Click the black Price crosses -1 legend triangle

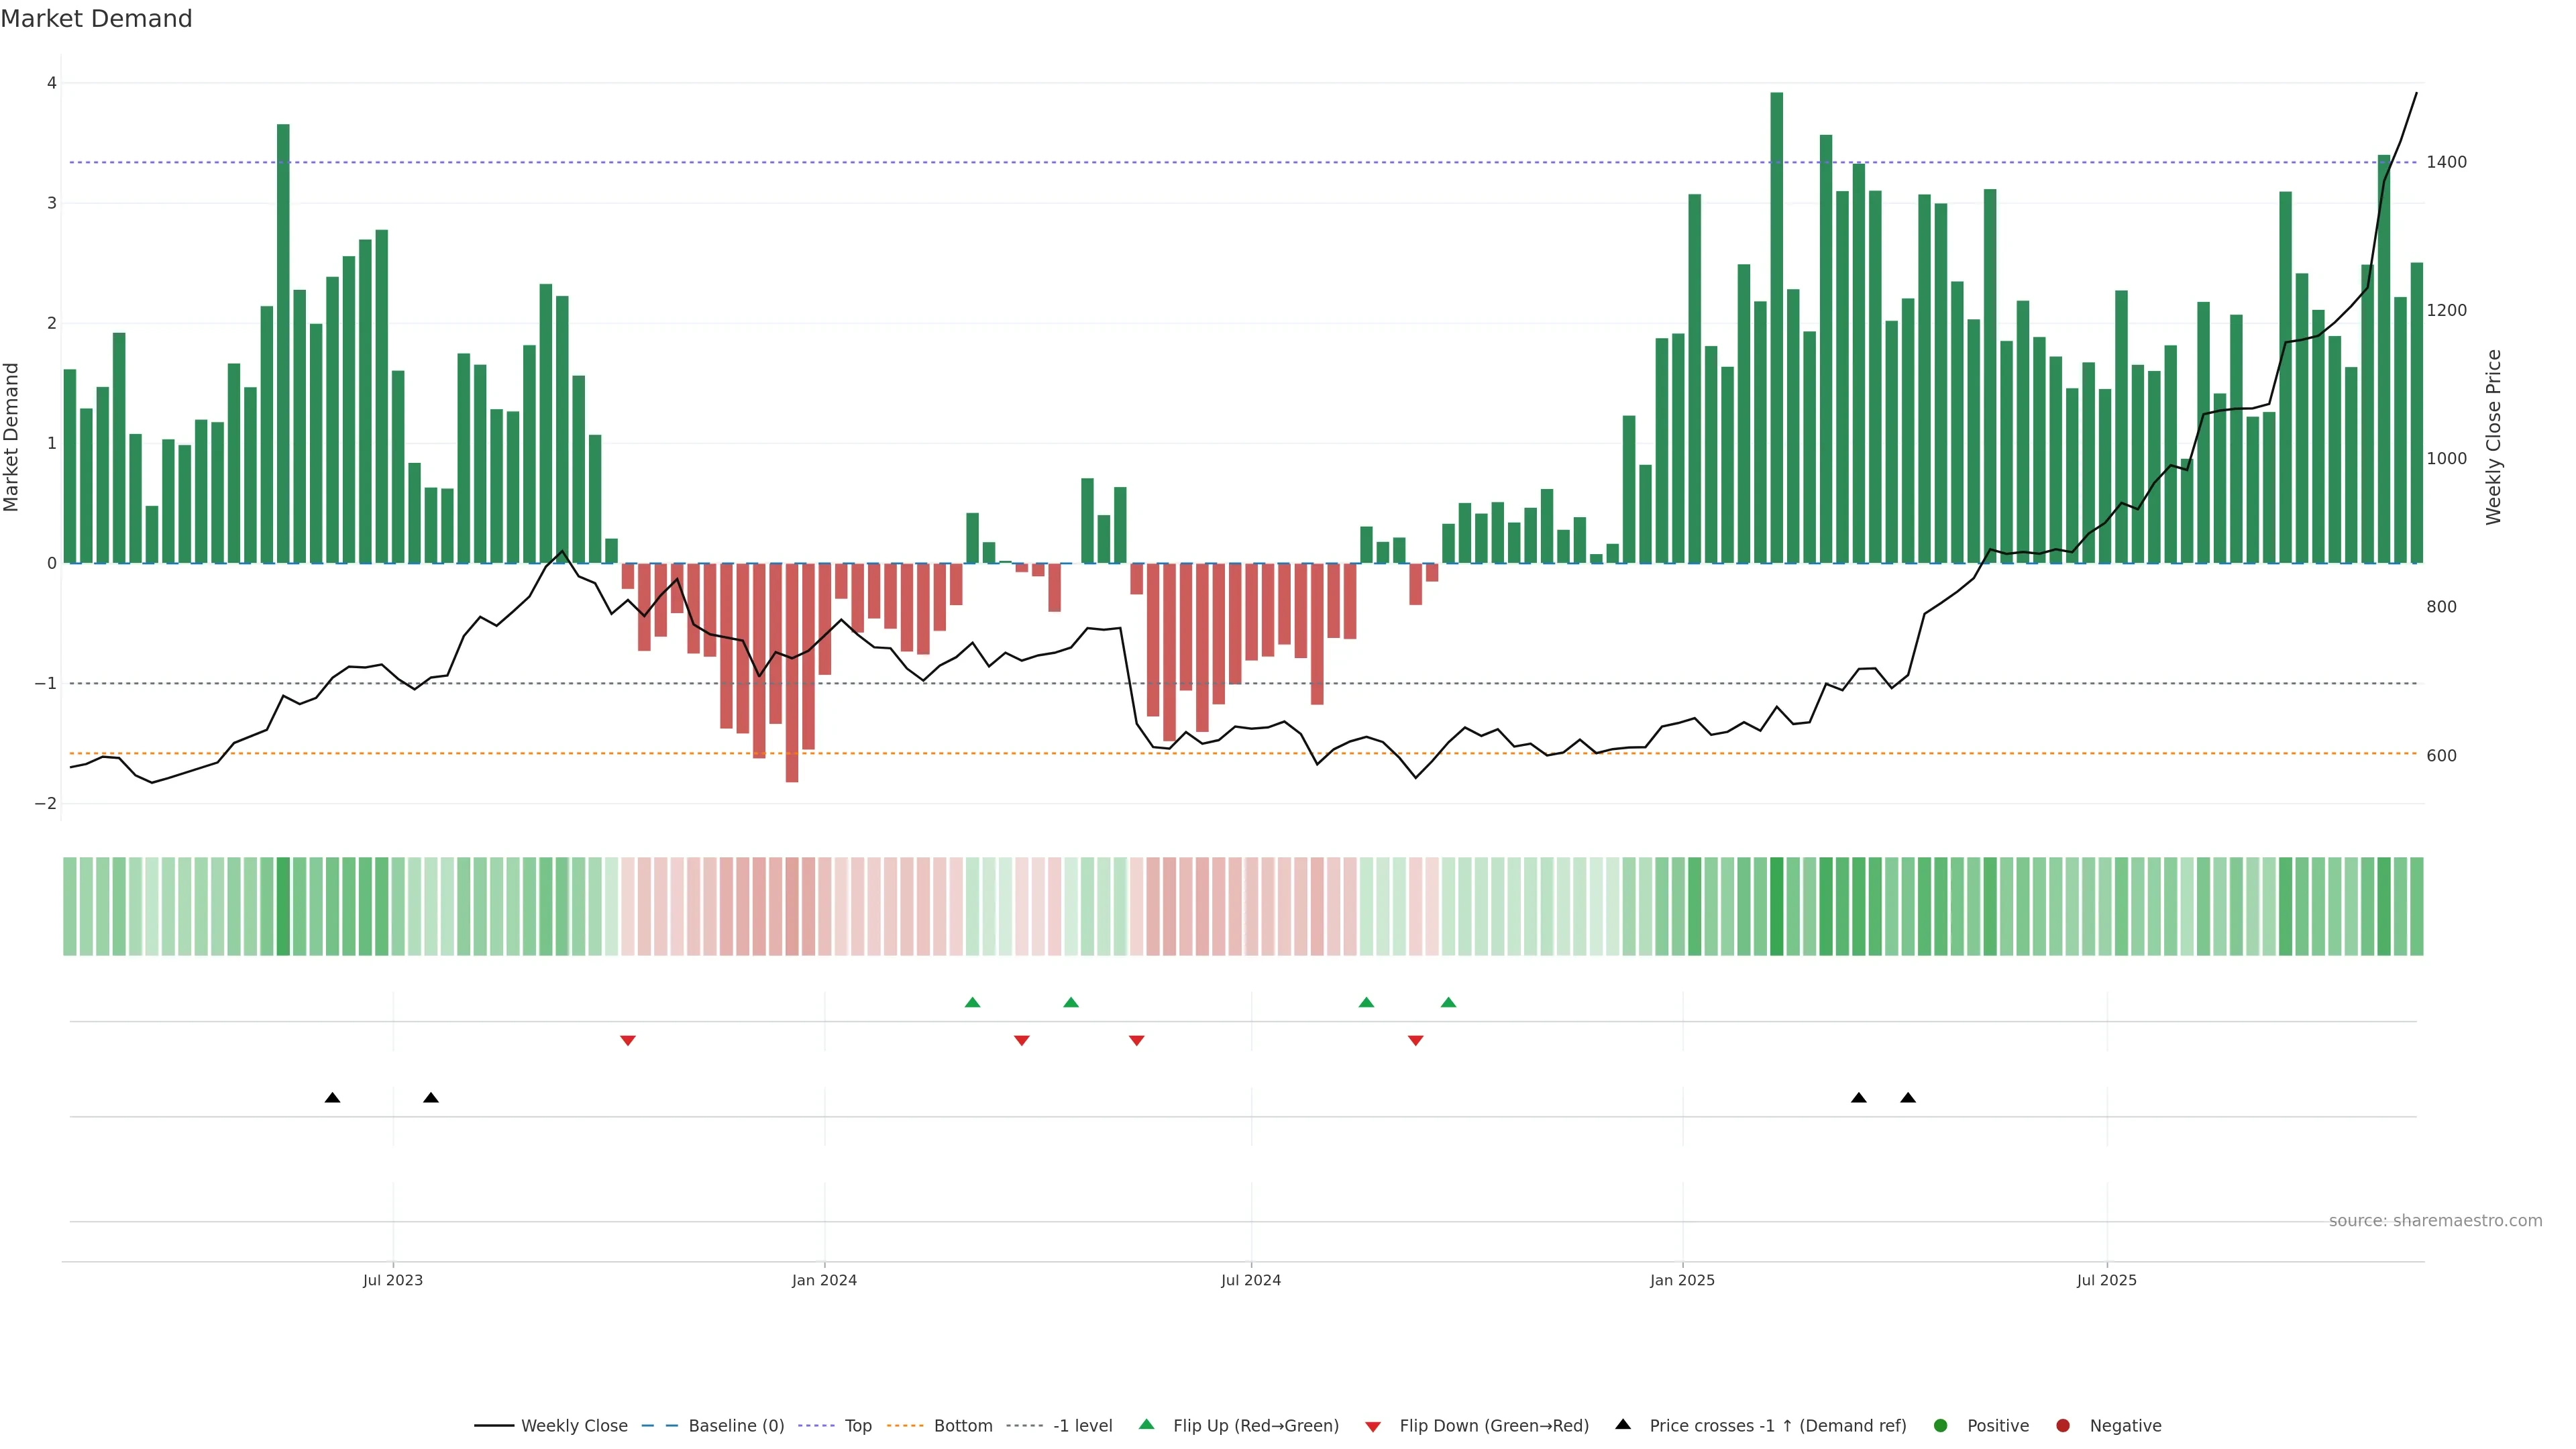point(1623,1424)
